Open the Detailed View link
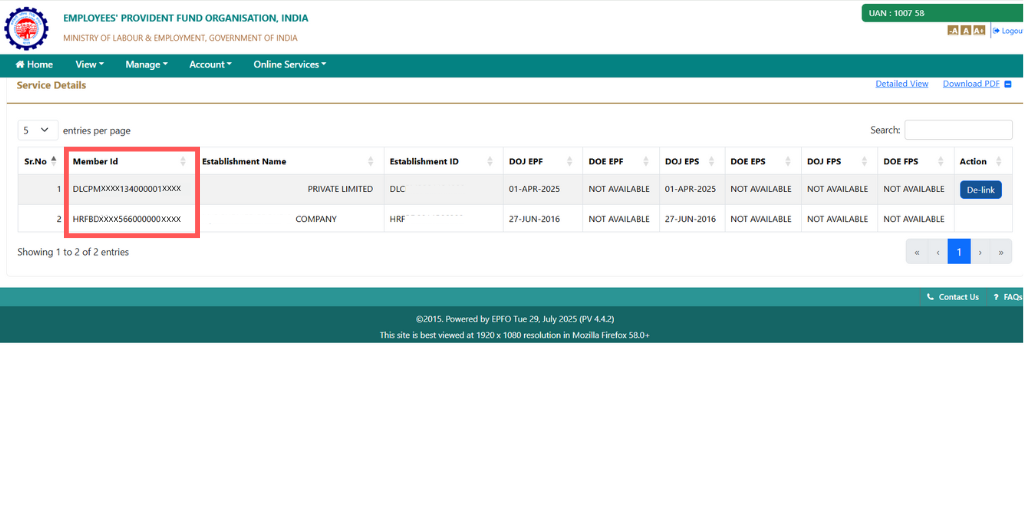The image size is (1024, 505). pyautogui.click(x=902, y=84)
